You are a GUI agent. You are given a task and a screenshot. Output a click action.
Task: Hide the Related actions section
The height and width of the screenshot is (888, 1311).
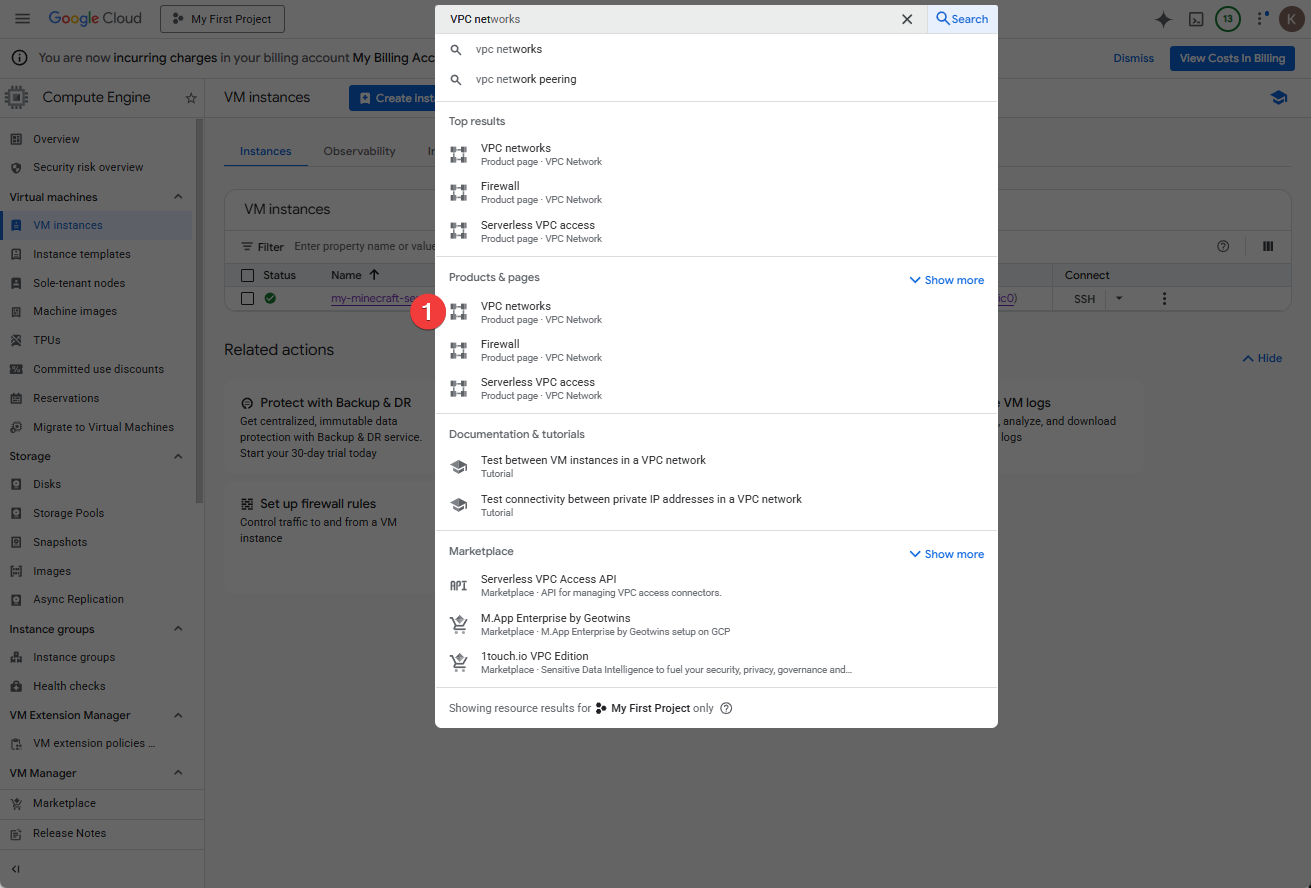point(1262,358)
